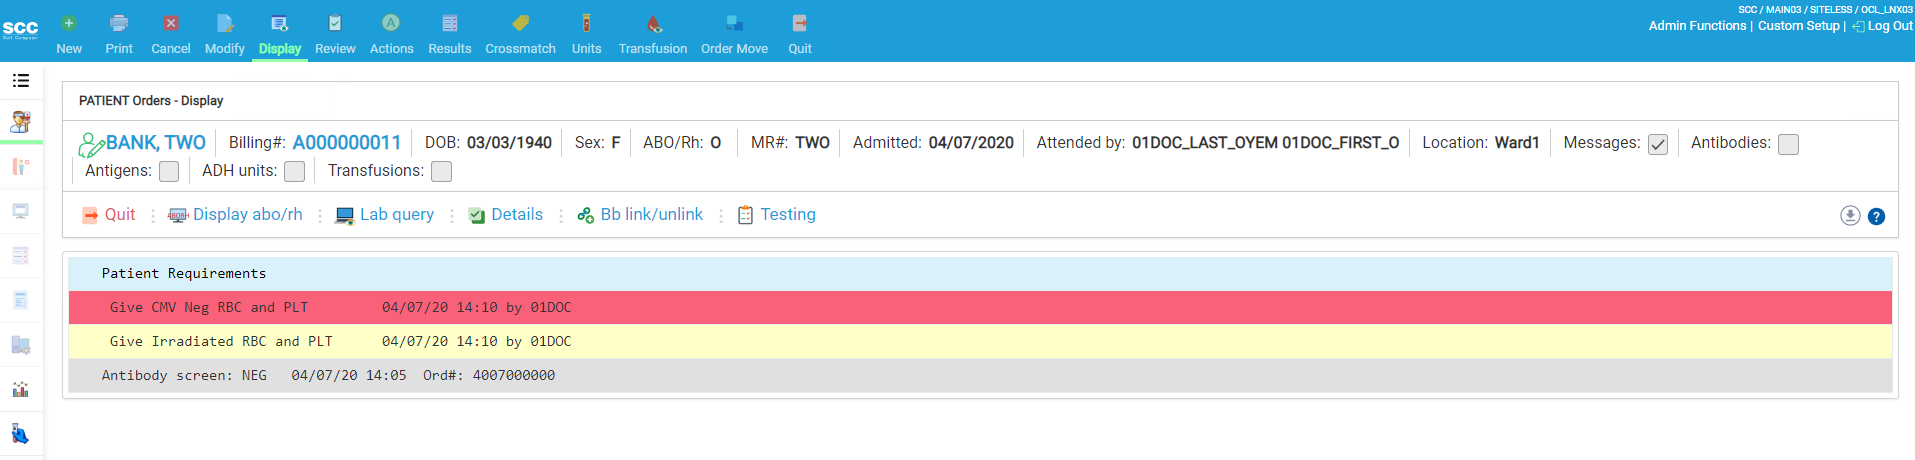This screenshot has width=1915, height=460.
Task: Click the Bb link/unlink button
Action: pyautogui.click(x=651, y=215)
